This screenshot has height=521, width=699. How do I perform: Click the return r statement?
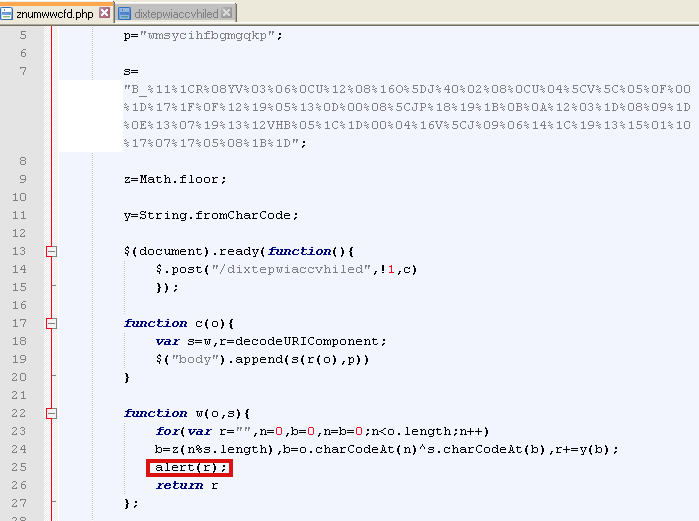click(186, 485)
